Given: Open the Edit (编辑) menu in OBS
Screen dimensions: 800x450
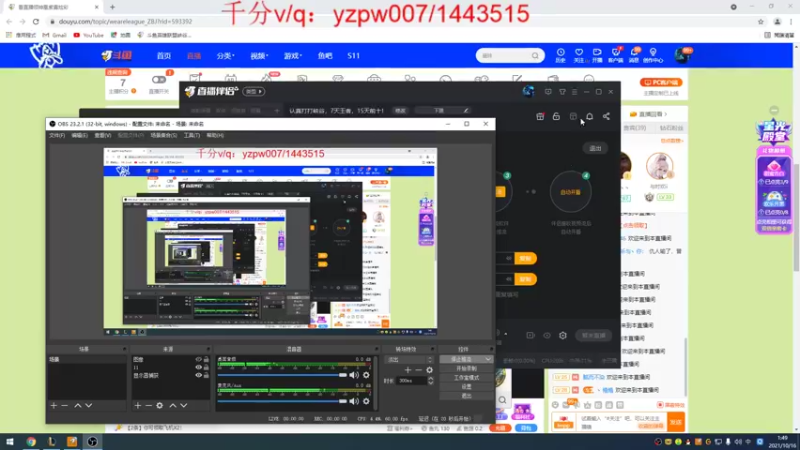Looking at the screenshot, I should (79, 135).
